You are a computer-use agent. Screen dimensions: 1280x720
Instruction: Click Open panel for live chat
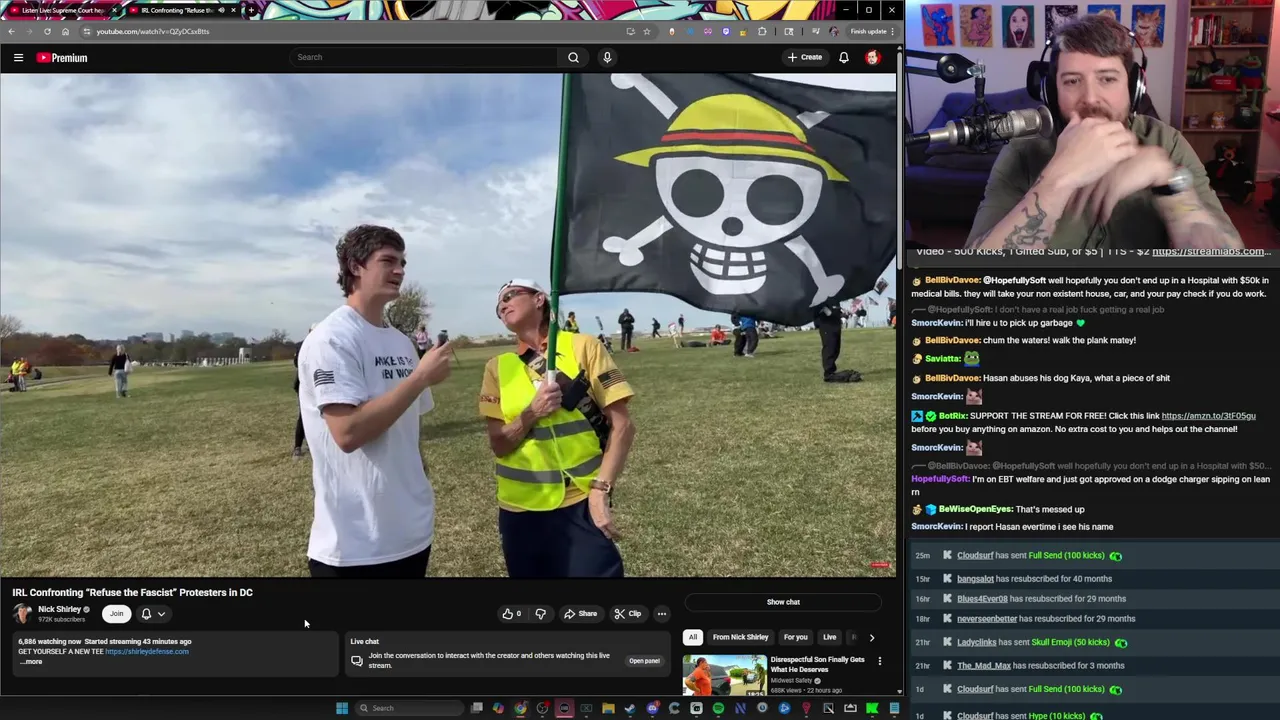point(644,661)
